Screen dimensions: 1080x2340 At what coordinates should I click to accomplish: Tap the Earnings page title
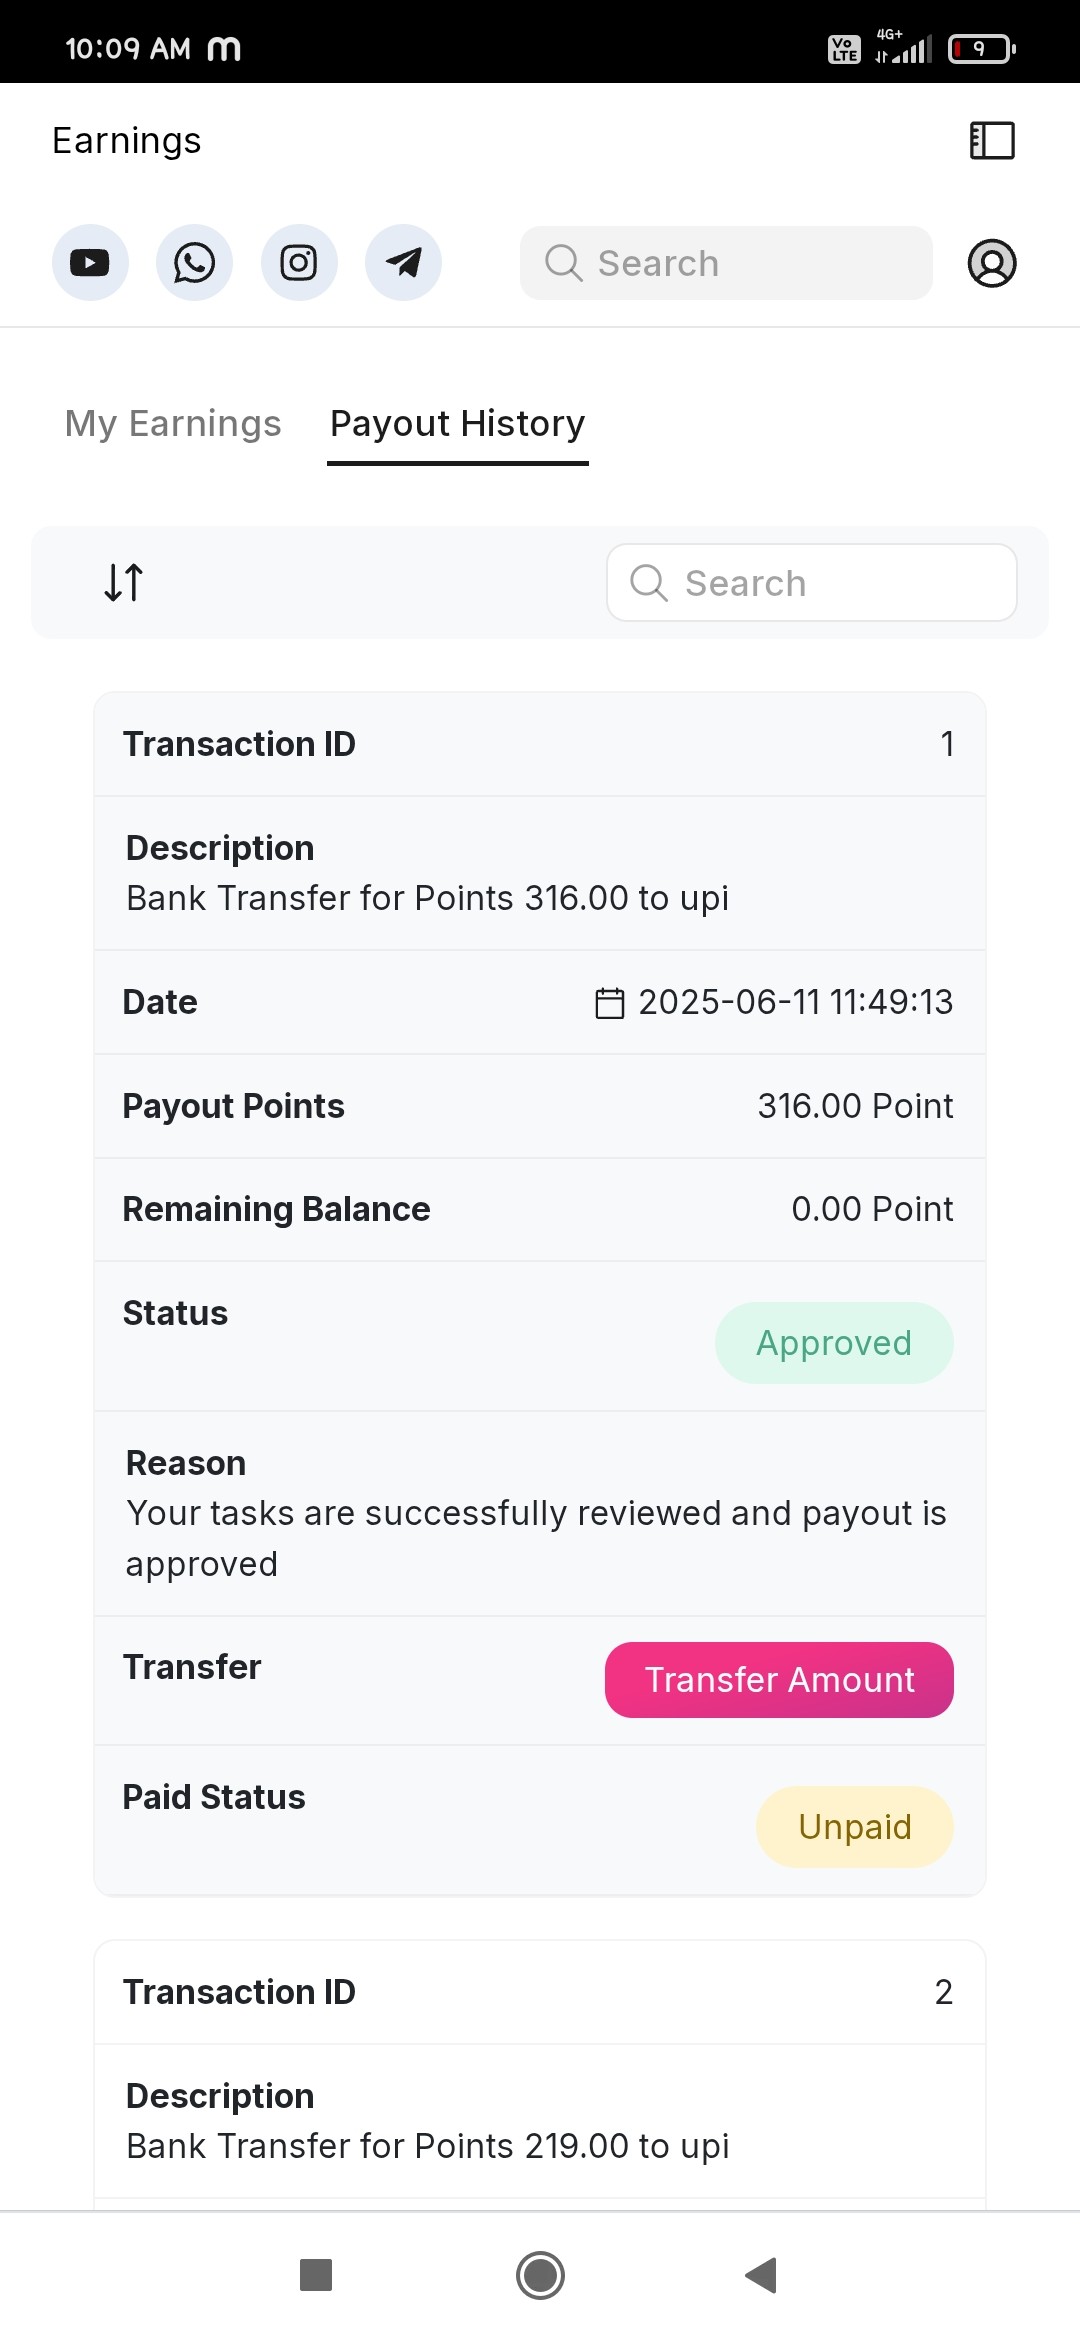click(x=127, y=141)
